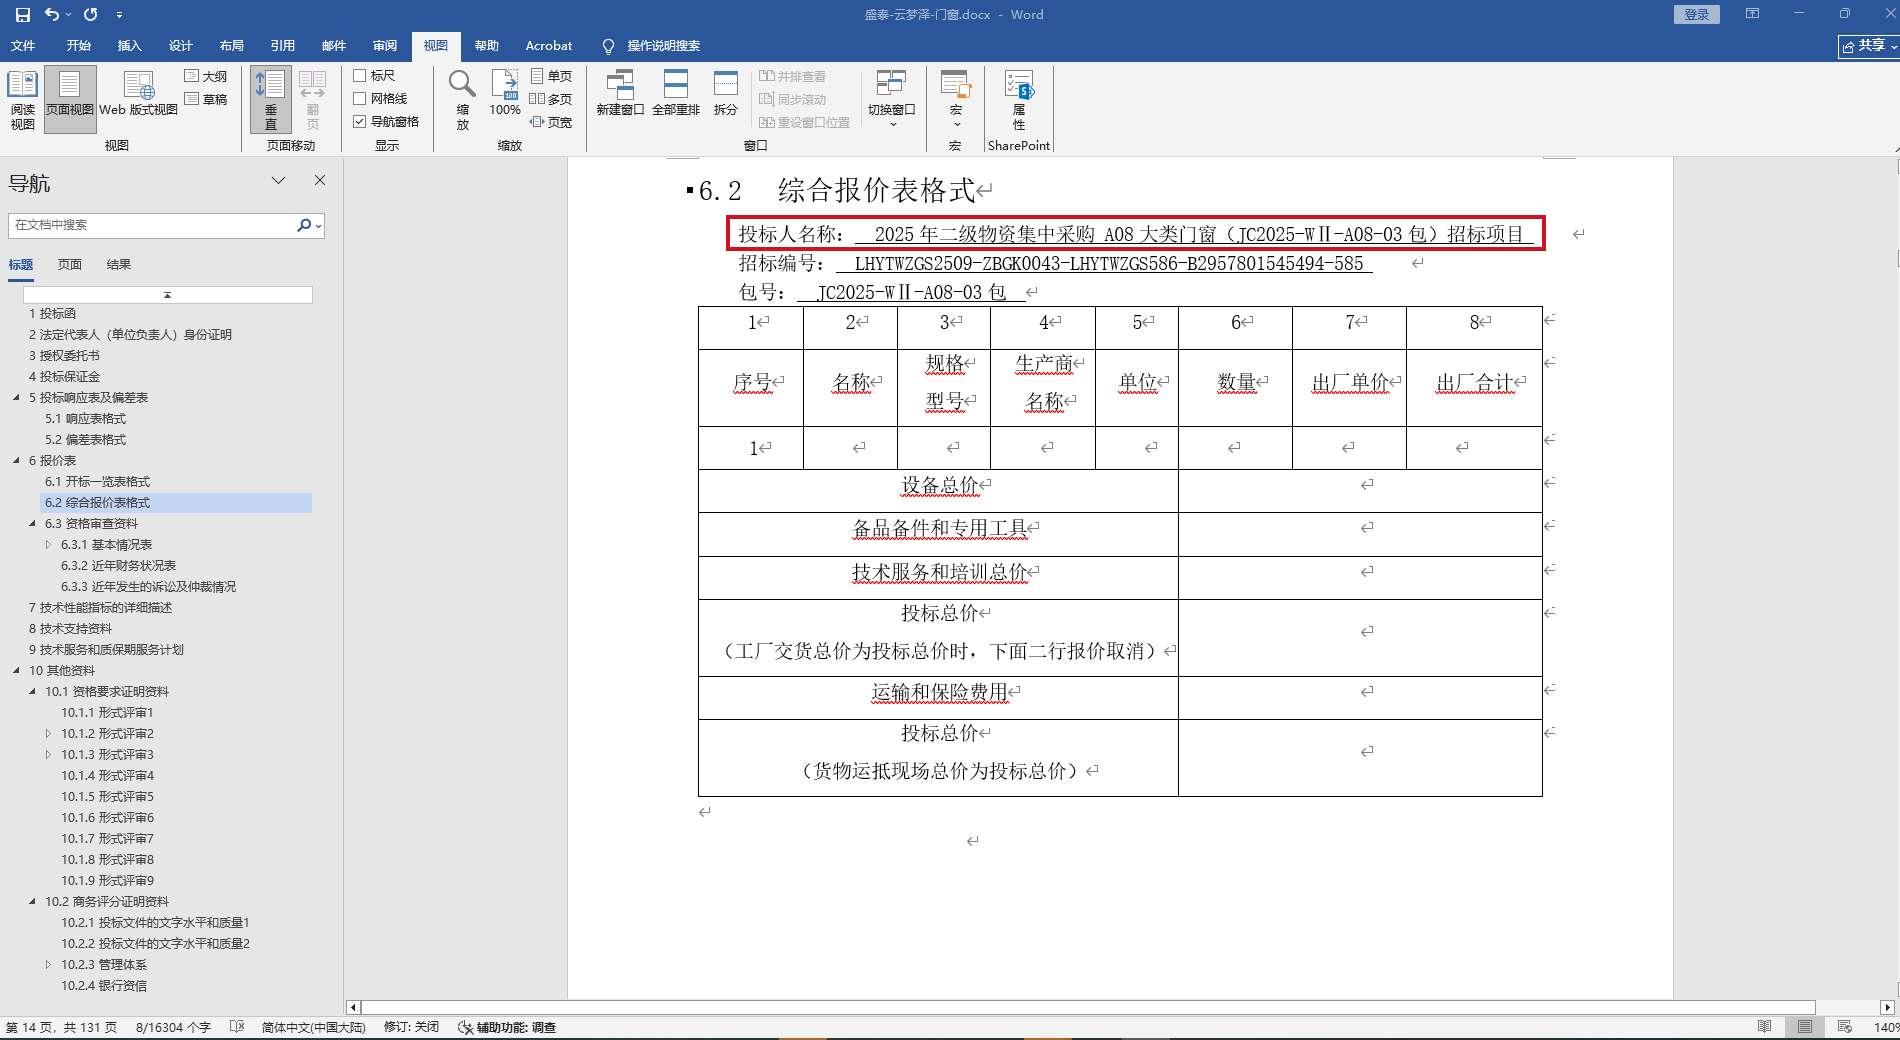The width and height of the screenshot is (1900, 1040).
Task: Expand heading 10.1.2 形式评审2
Action: pyautogui.click(x=48, y=734)
